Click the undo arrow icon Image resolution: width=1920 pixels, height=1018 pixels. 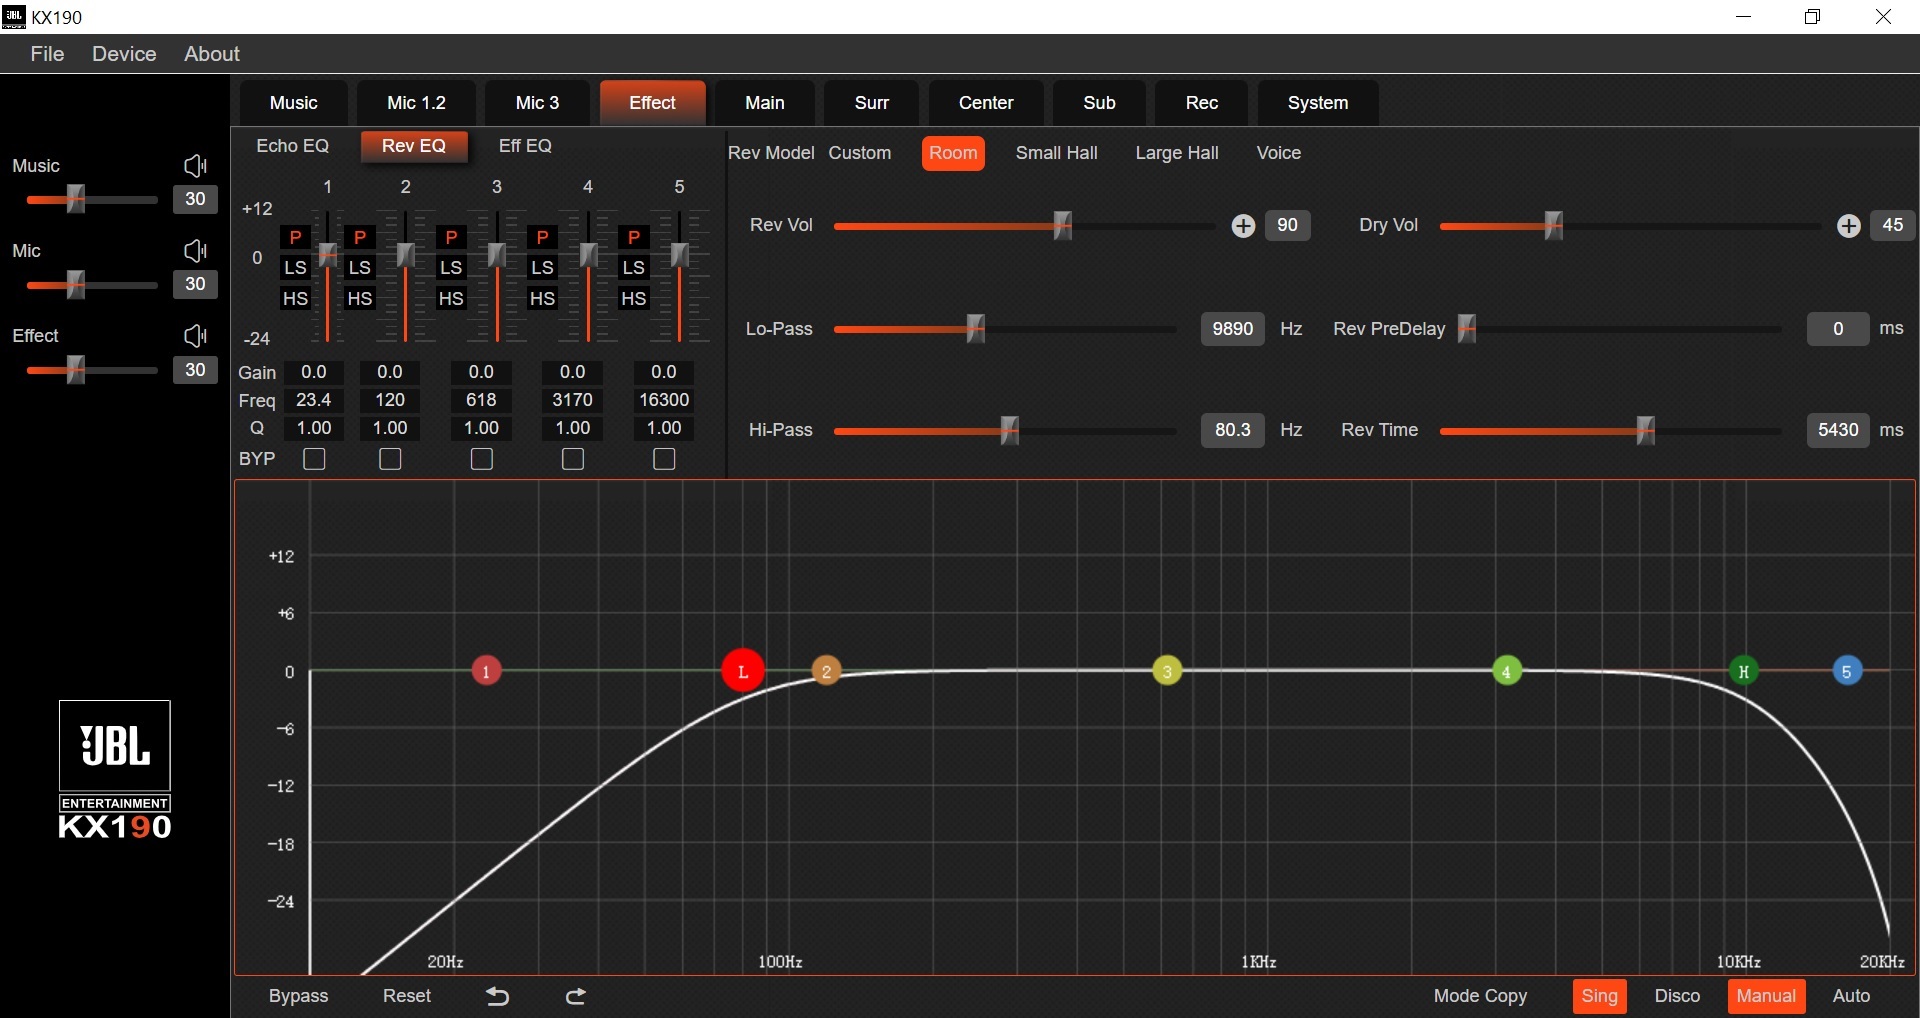497,996
